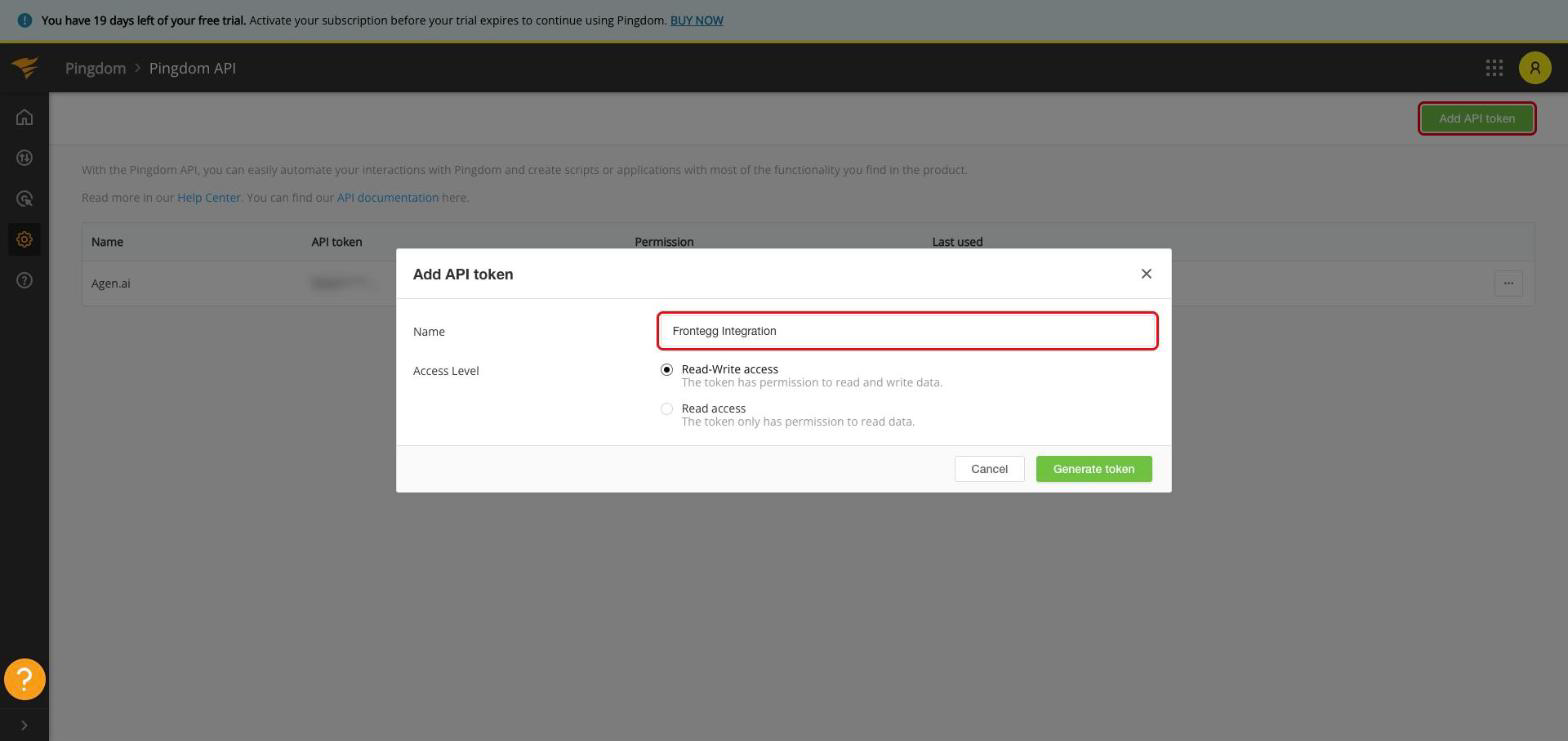The height and width of the screenshot is (741, 1568).
Task: Click the SolarWinds logo
Action: (x=25, y=67)
